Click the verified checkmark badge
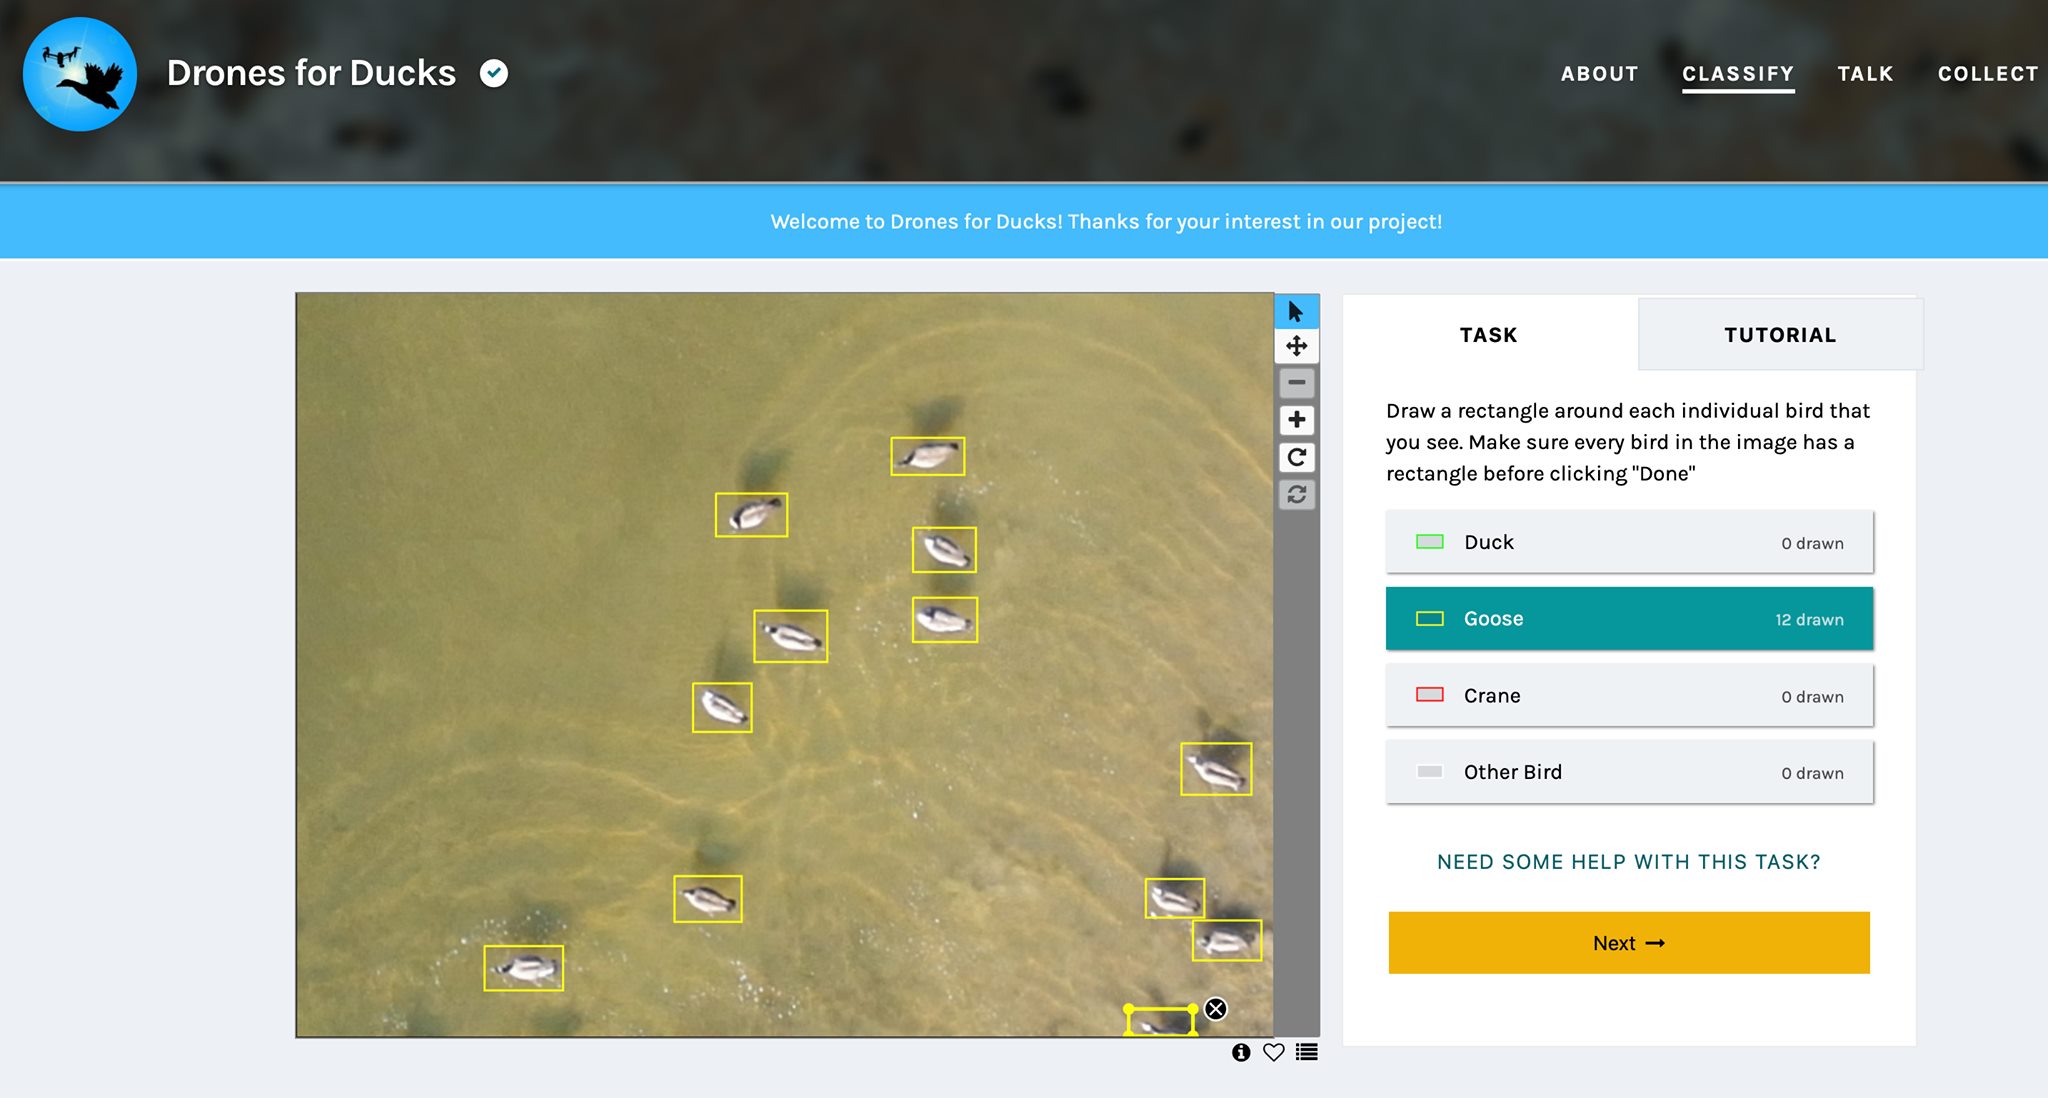Viewport: 2048px width, 1098px height. point(494,73)
